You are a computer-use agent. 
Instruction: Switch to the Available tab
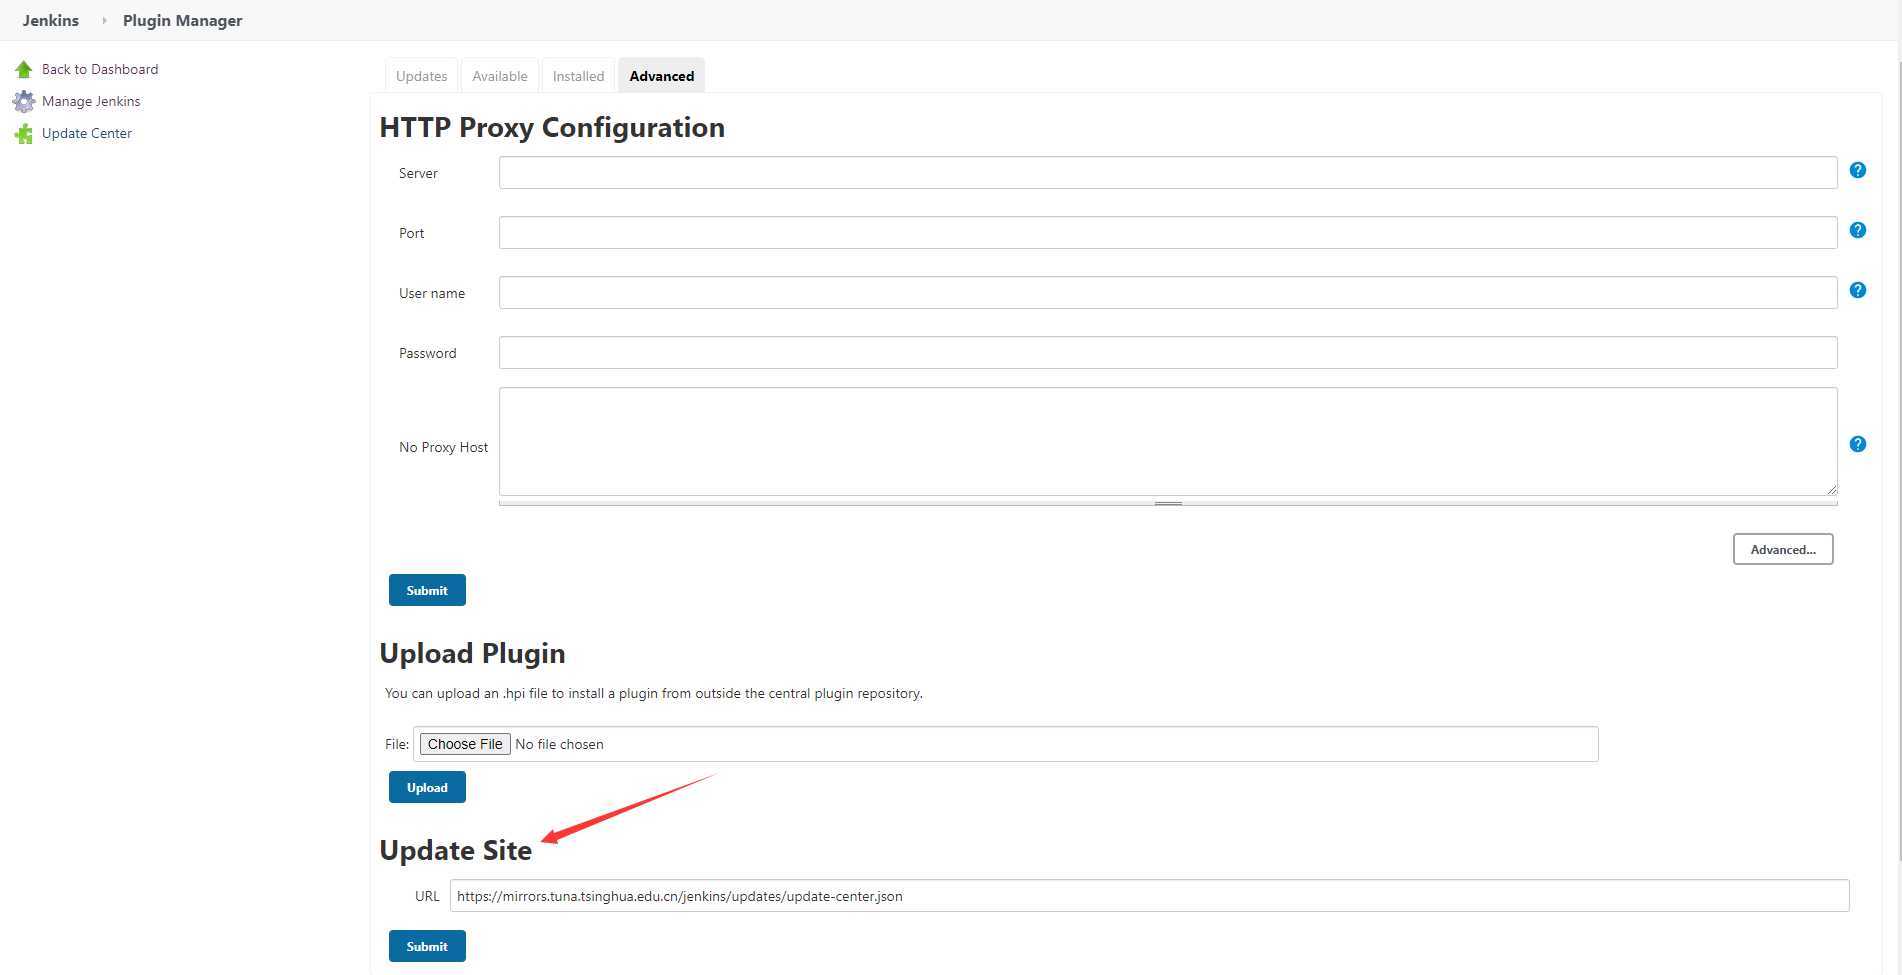[499, 76]
